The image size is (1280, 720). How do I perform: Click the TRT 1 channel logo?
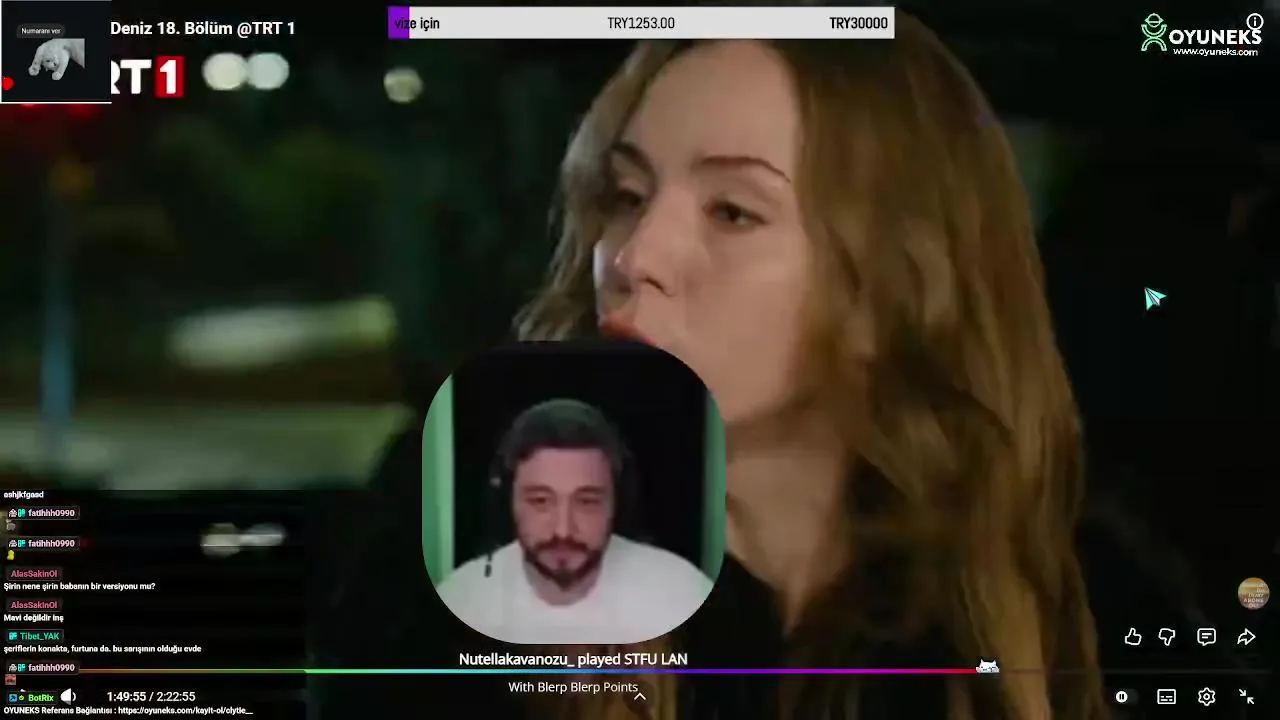(x=148, y=77)
